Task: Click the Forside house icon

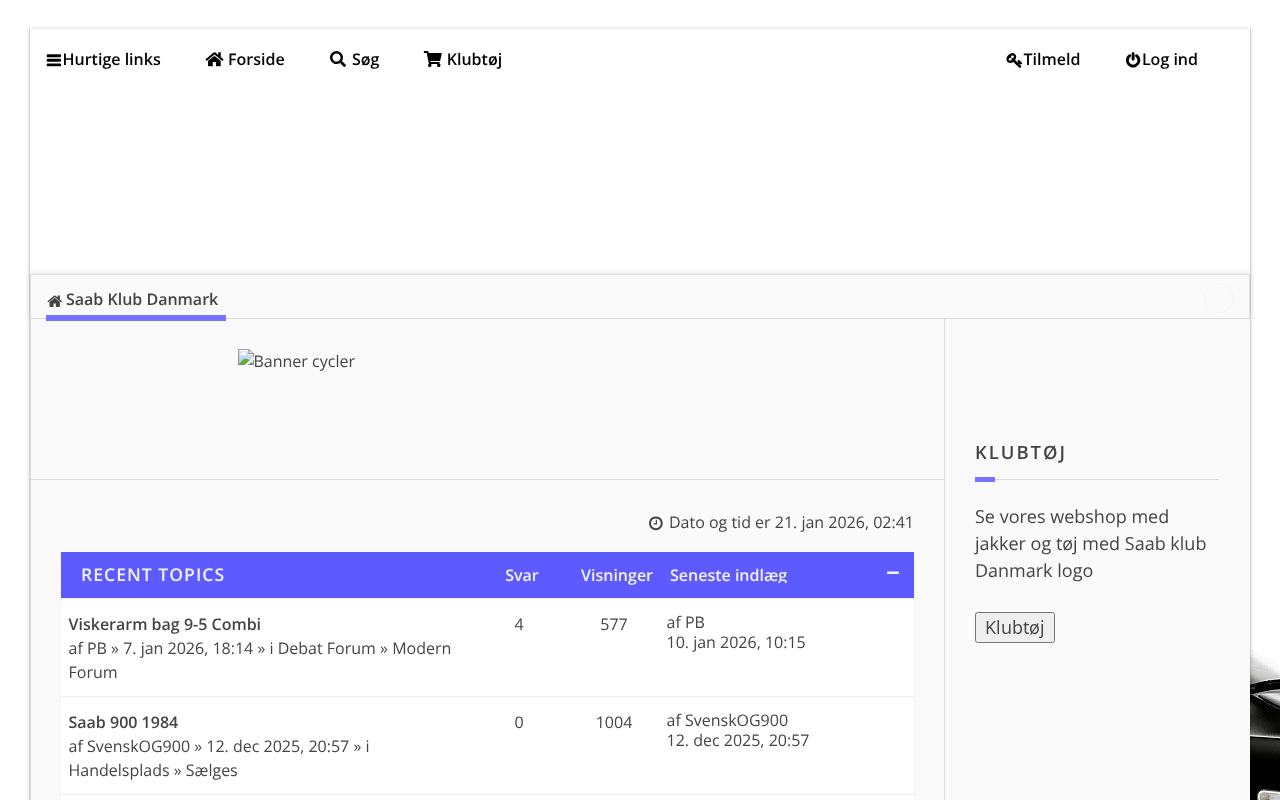Action: pos(214,60)
